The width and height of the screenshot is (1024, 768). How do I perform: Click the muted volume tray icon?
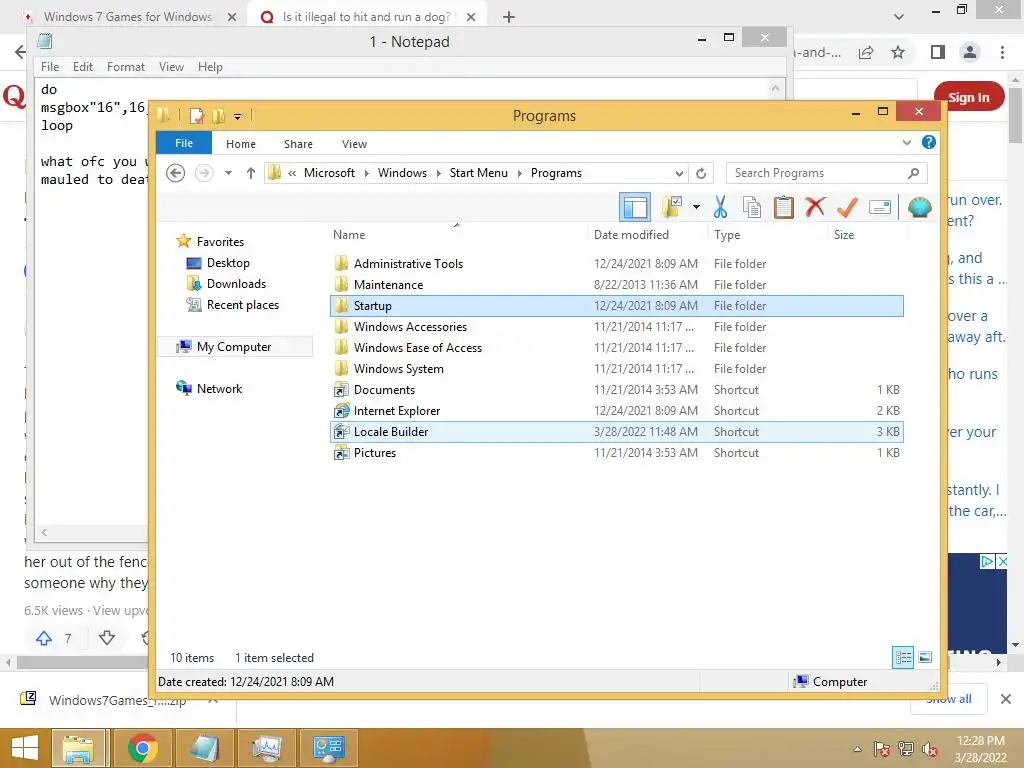click(x=929, y=749)
